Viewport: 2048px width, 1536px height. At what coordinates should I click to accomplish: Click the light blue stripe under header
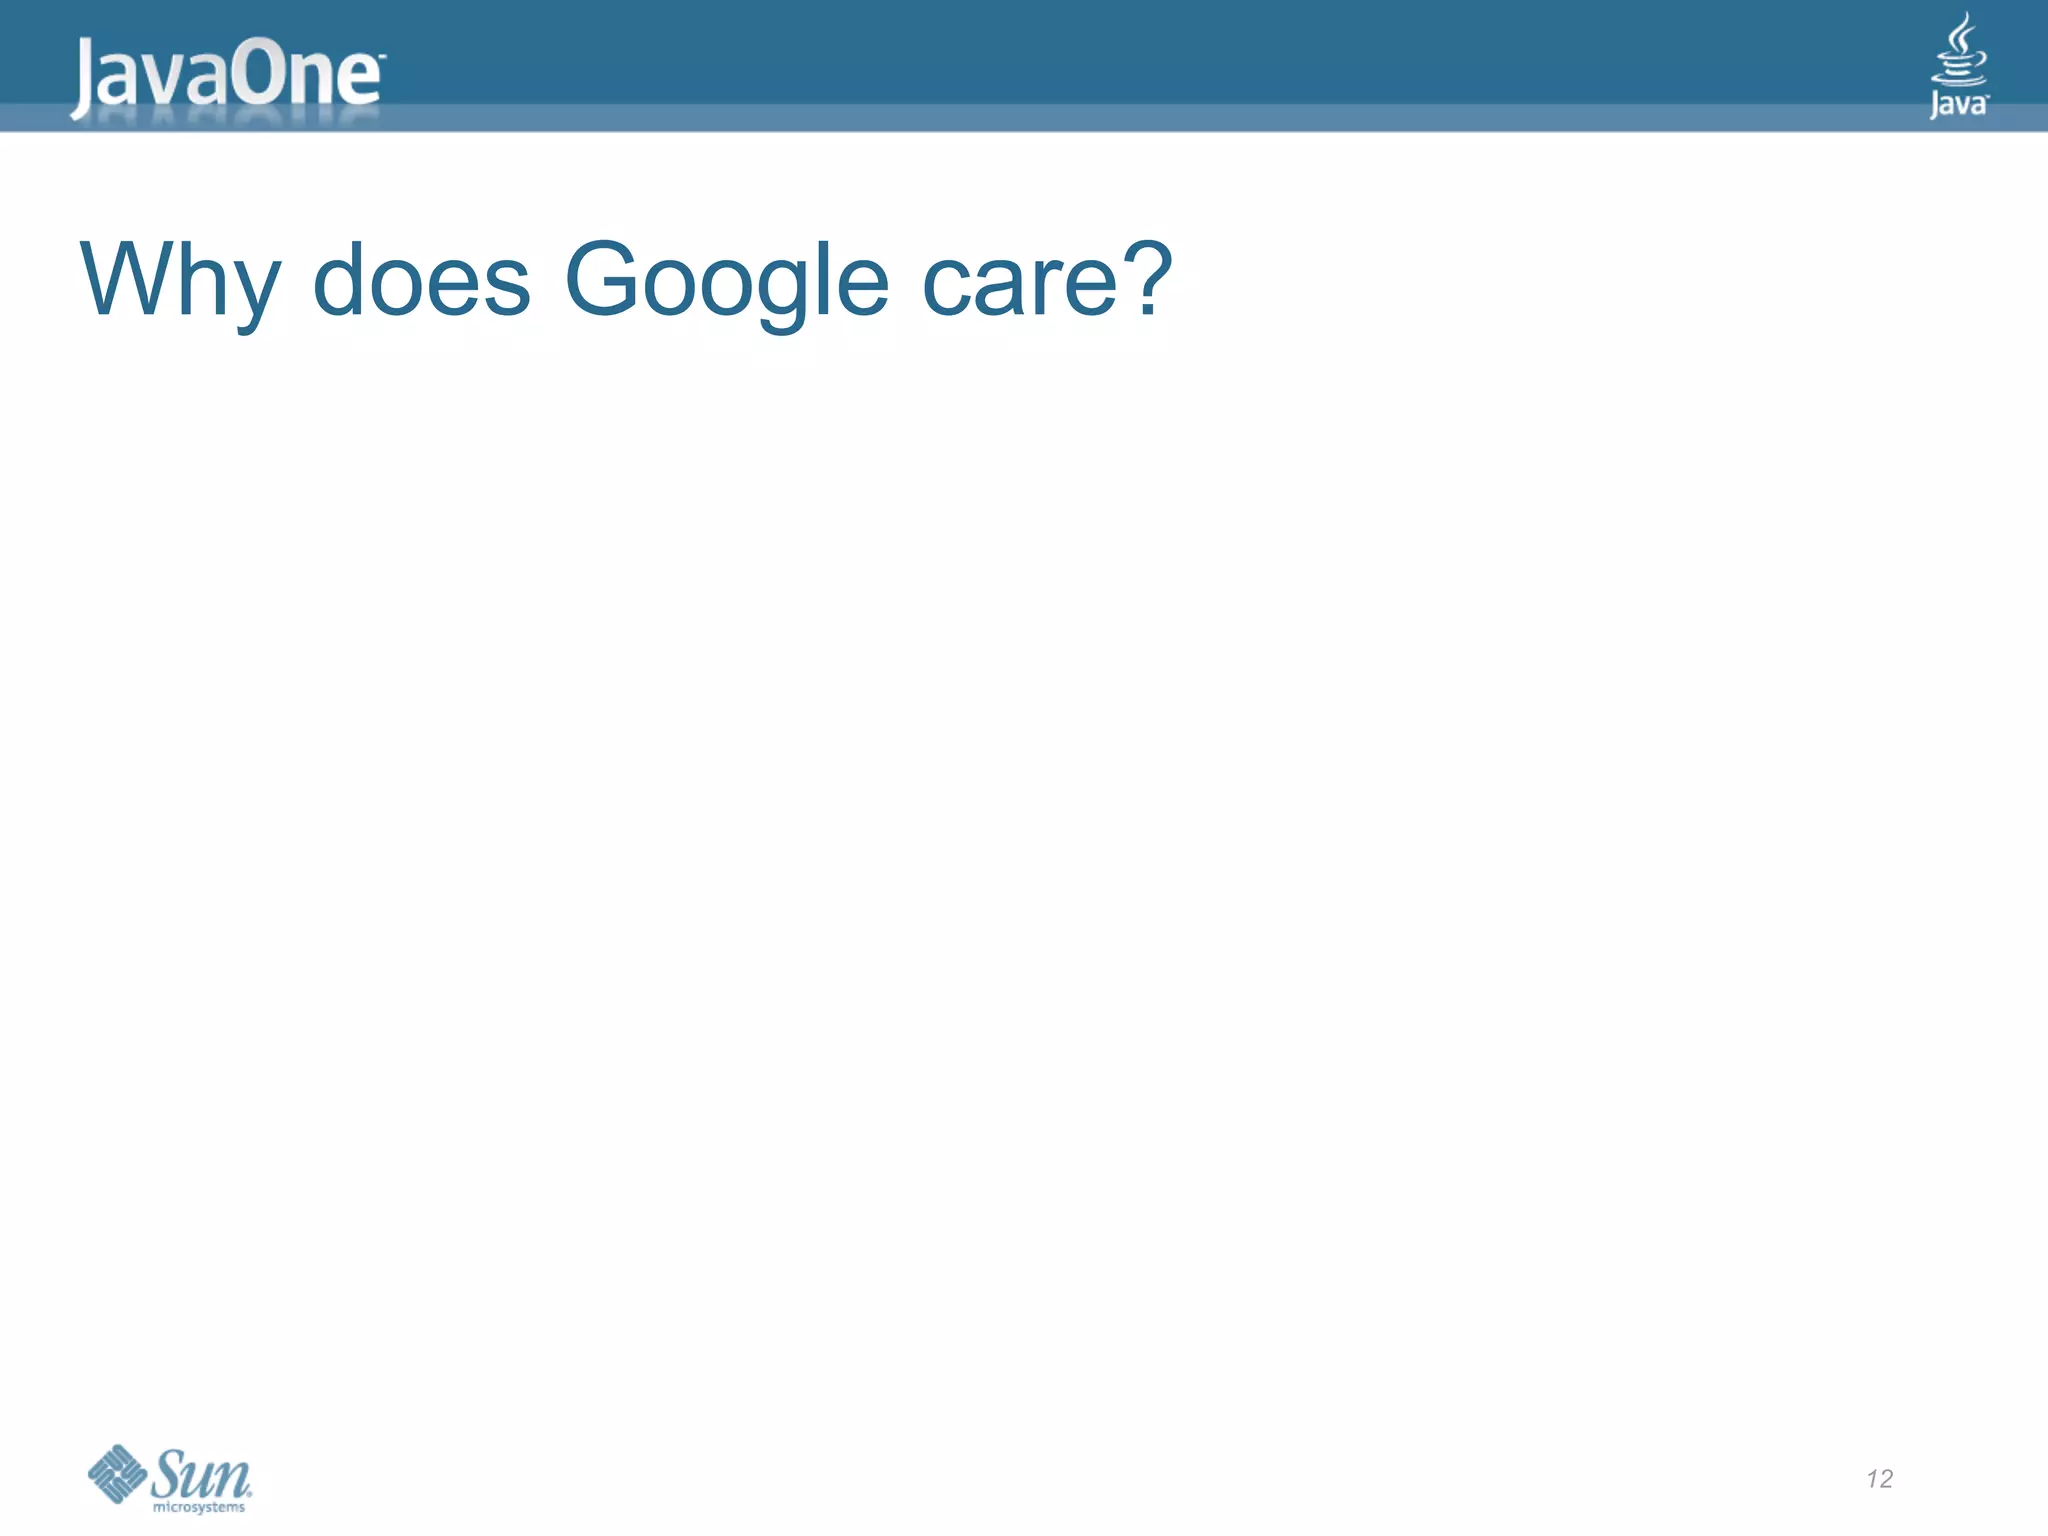pyautogui.click(x=1100, y=118)
